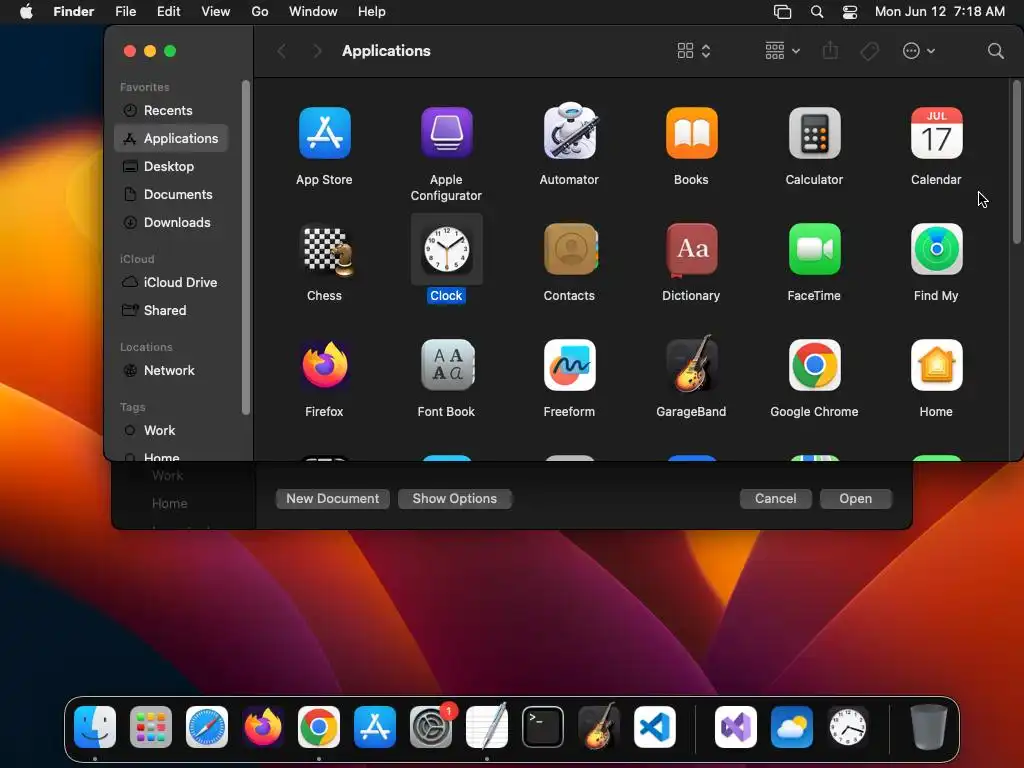
Task: Select Desktop in the Finder sidebar
Action: click(171, 167)
